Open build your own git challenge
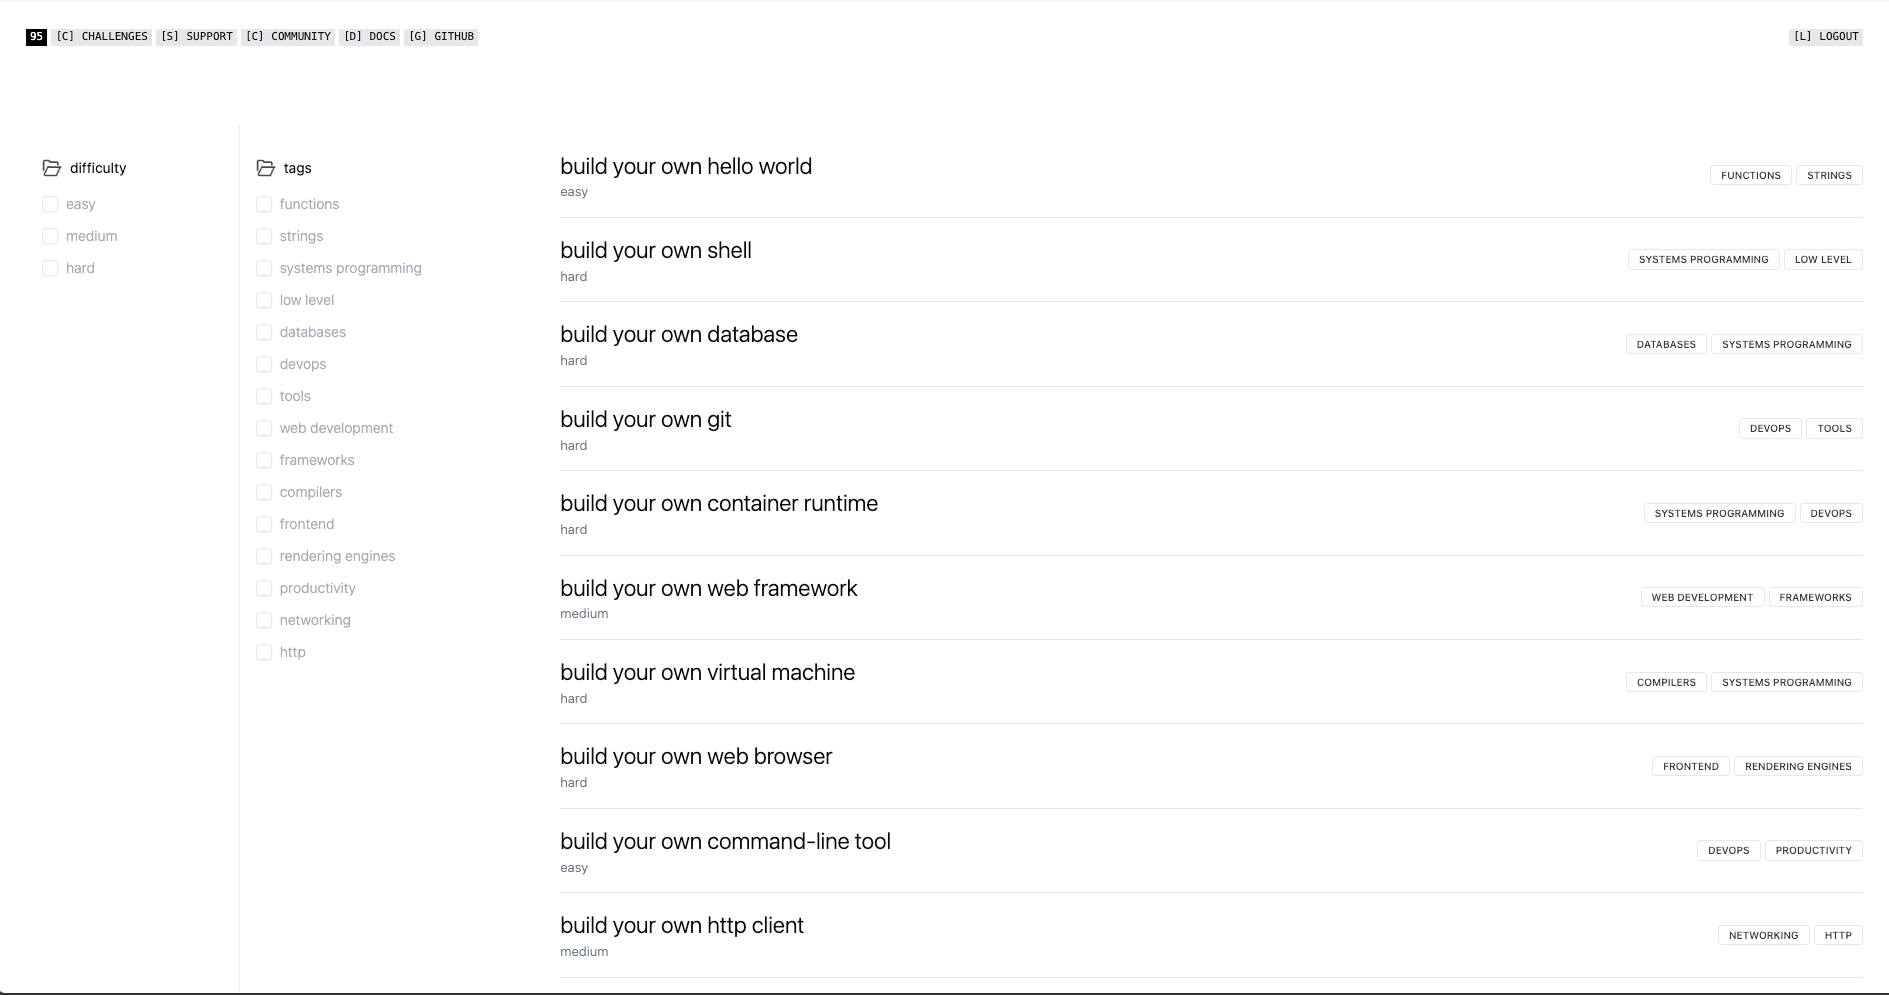Screen dimensions: 1889x995 (x=645, y=420)
